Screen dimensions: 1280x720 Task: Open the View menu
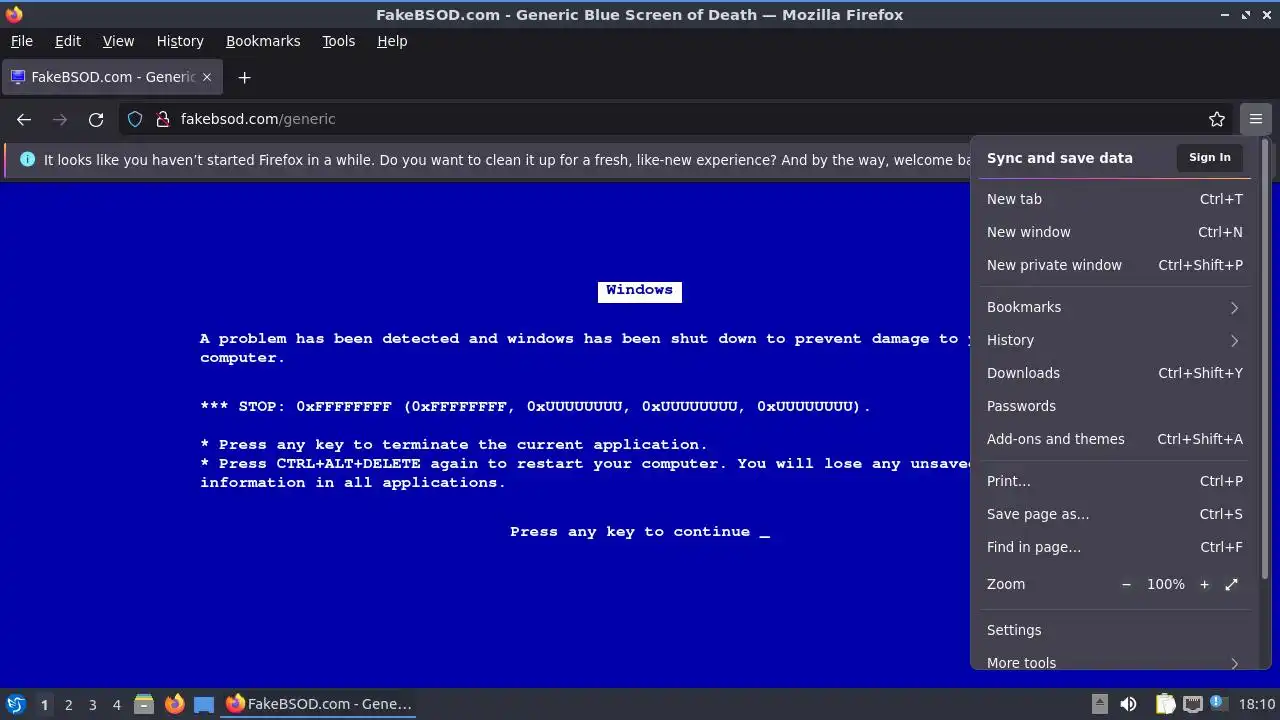click(x=118, y=41)
